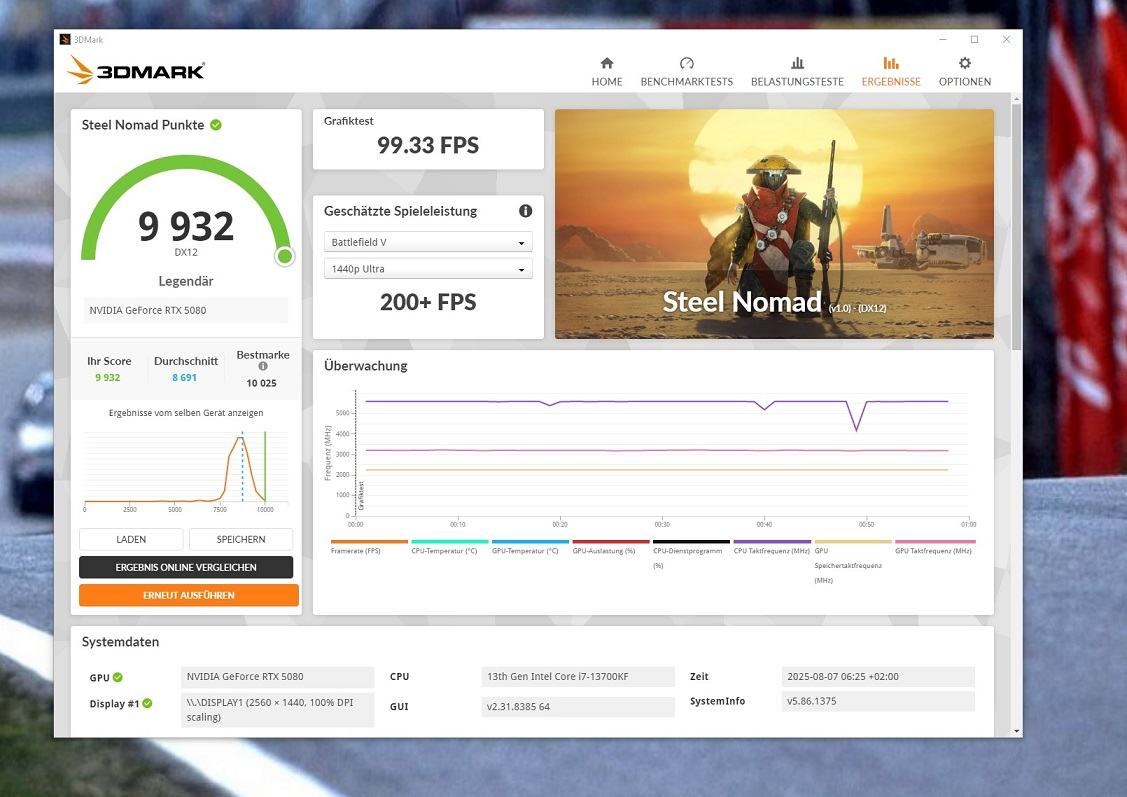
Task: Click the Belastungsteste bar chart icon
Action: coord(797,63)
